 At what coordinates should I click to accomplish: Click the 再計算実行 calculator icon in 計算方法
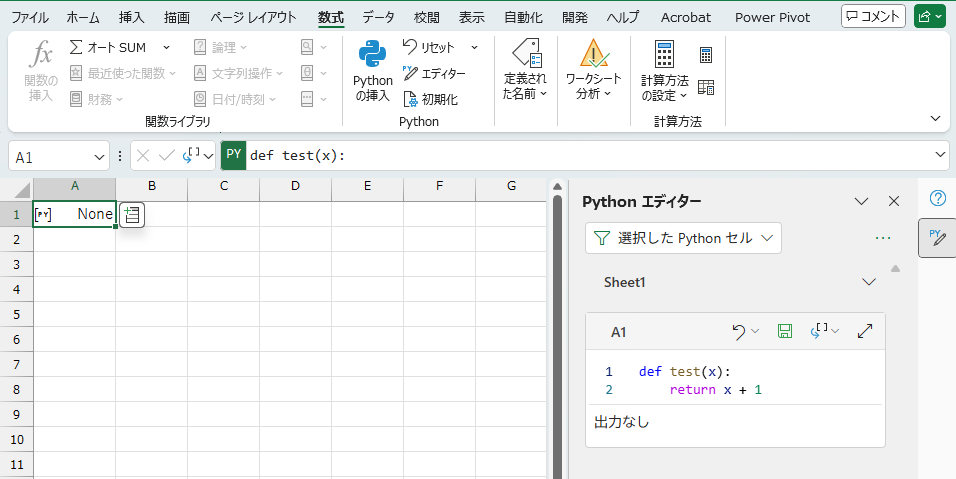tap(705, 55)
